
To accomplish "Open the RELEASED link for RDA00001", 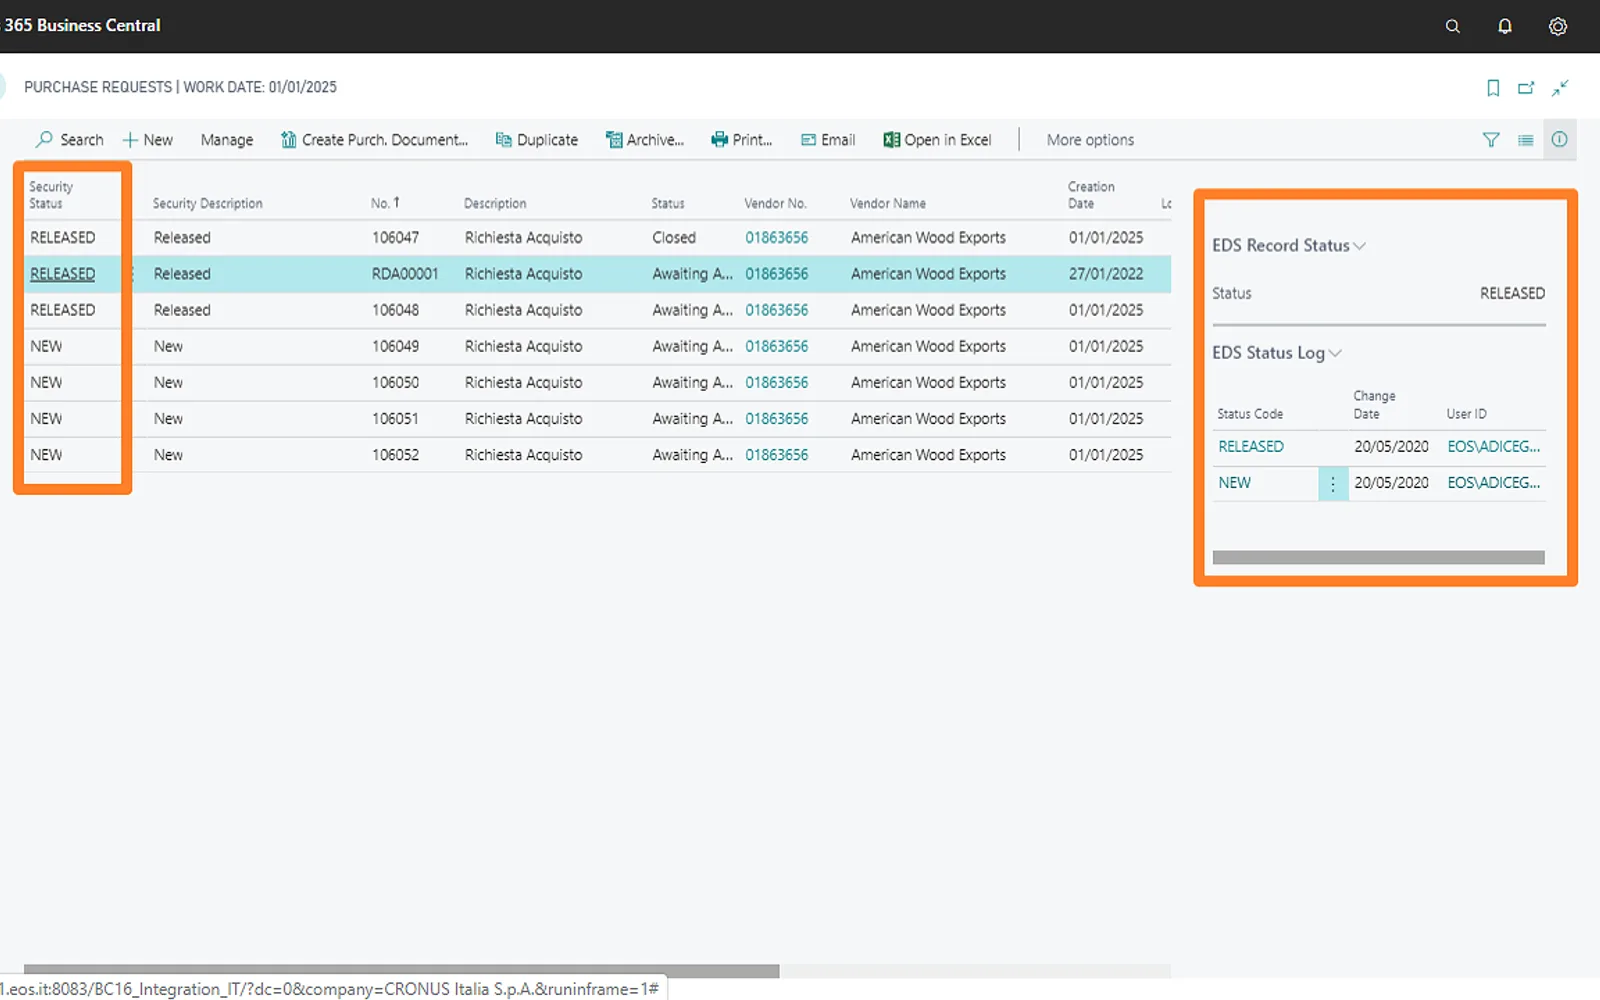I will [62, 274].
